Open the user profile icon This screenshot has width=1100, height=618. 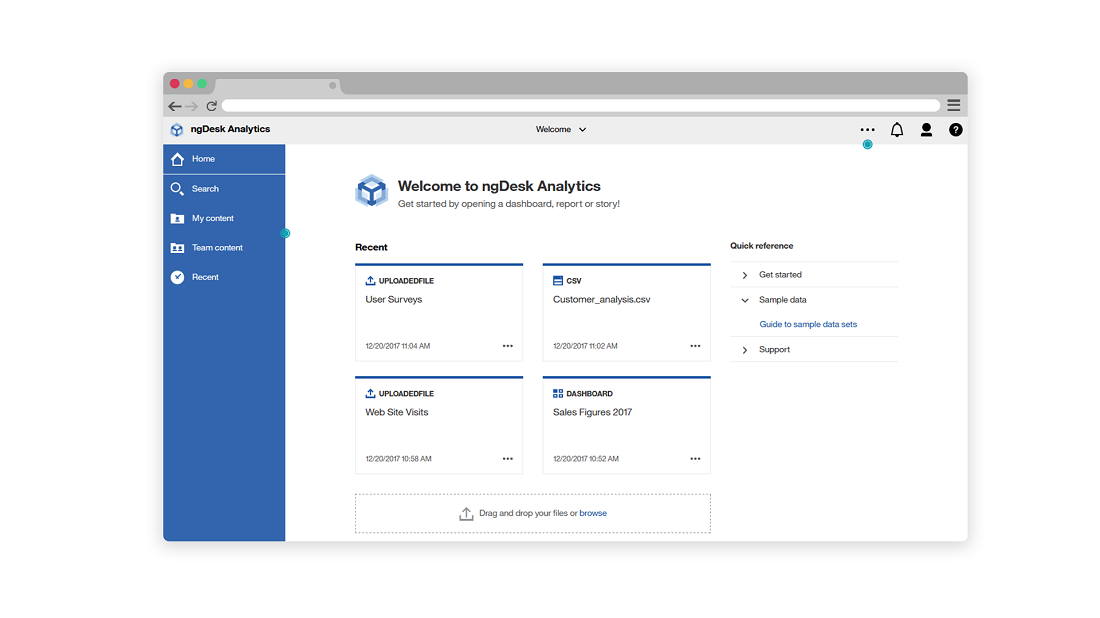coord(926,130)
